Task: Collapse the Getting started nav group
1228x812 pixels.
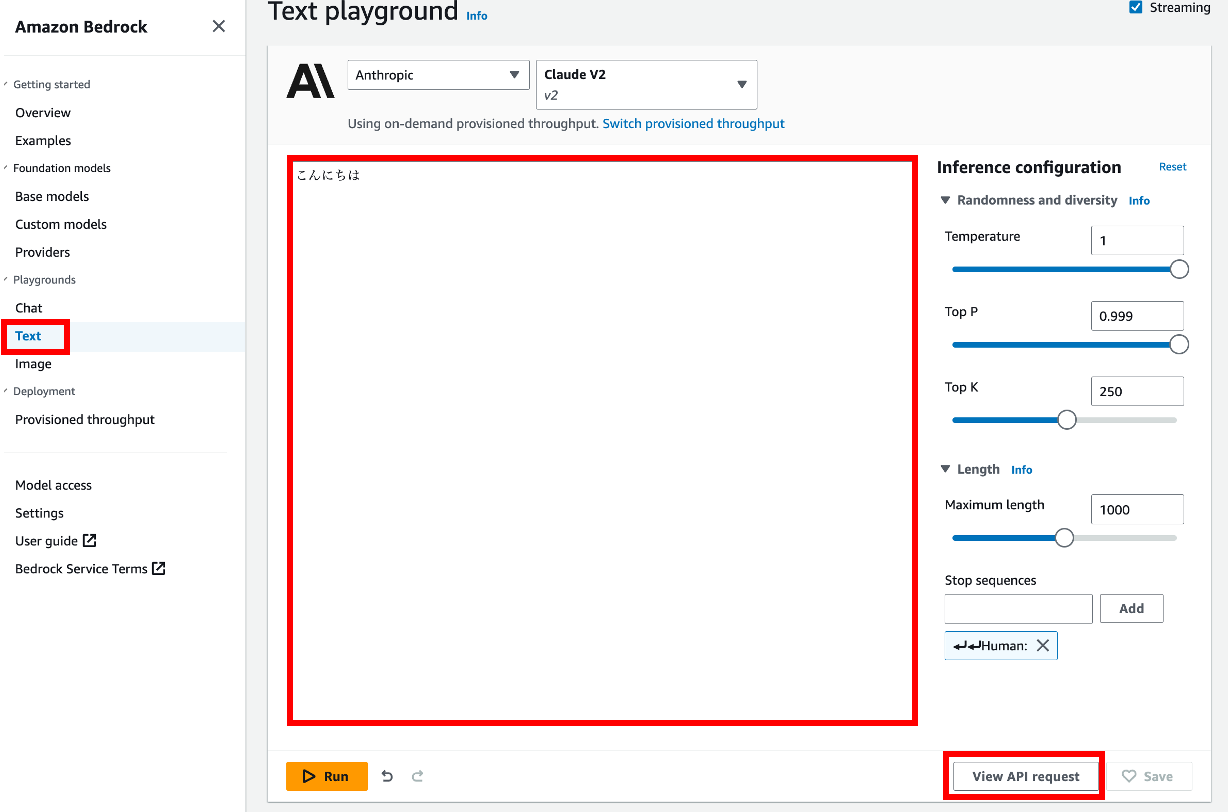Action: point(6,84)
